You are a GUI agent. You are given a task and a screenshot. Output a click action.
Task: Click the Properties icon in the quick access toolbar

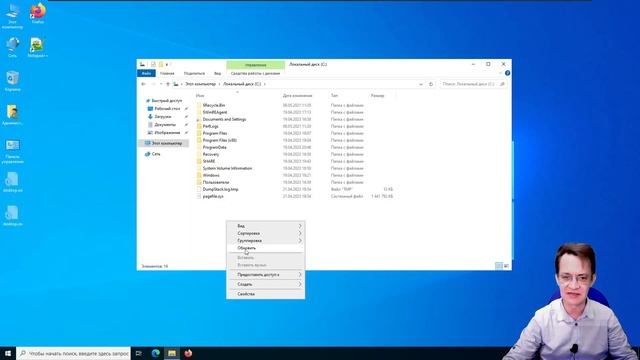[153, 64]
